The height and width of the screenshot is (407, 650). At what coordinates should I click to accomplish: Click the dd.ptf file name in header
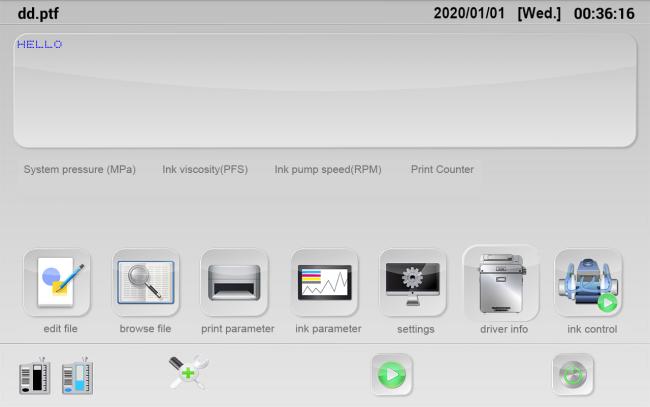pos(41,14)
